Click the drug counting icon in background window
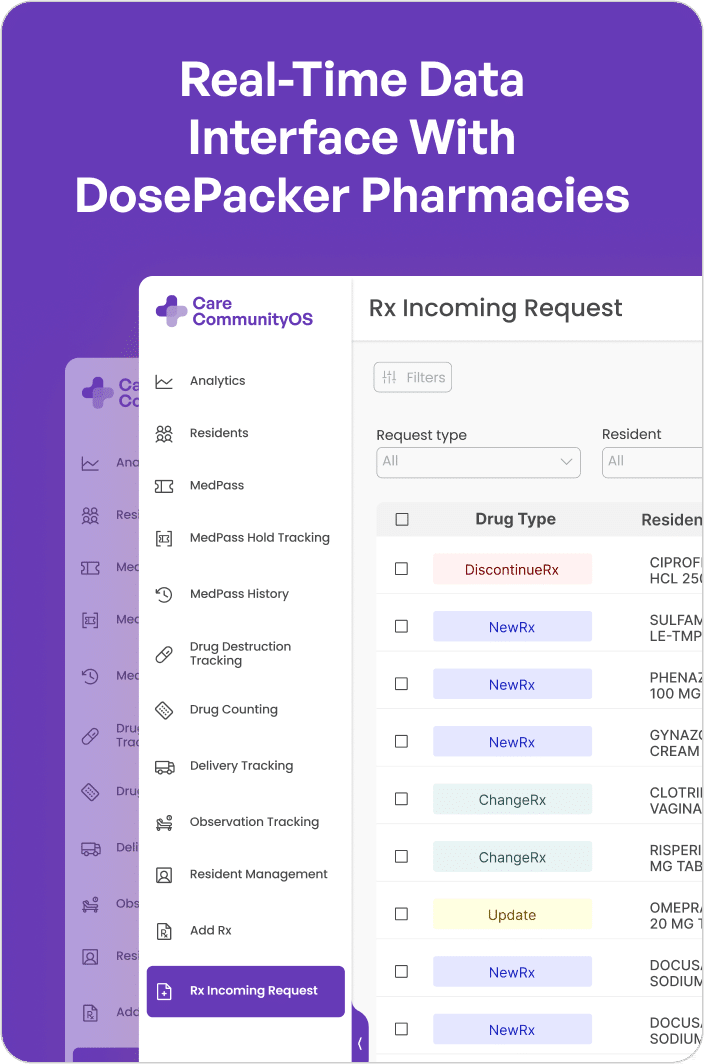 [x=90, y=791]
